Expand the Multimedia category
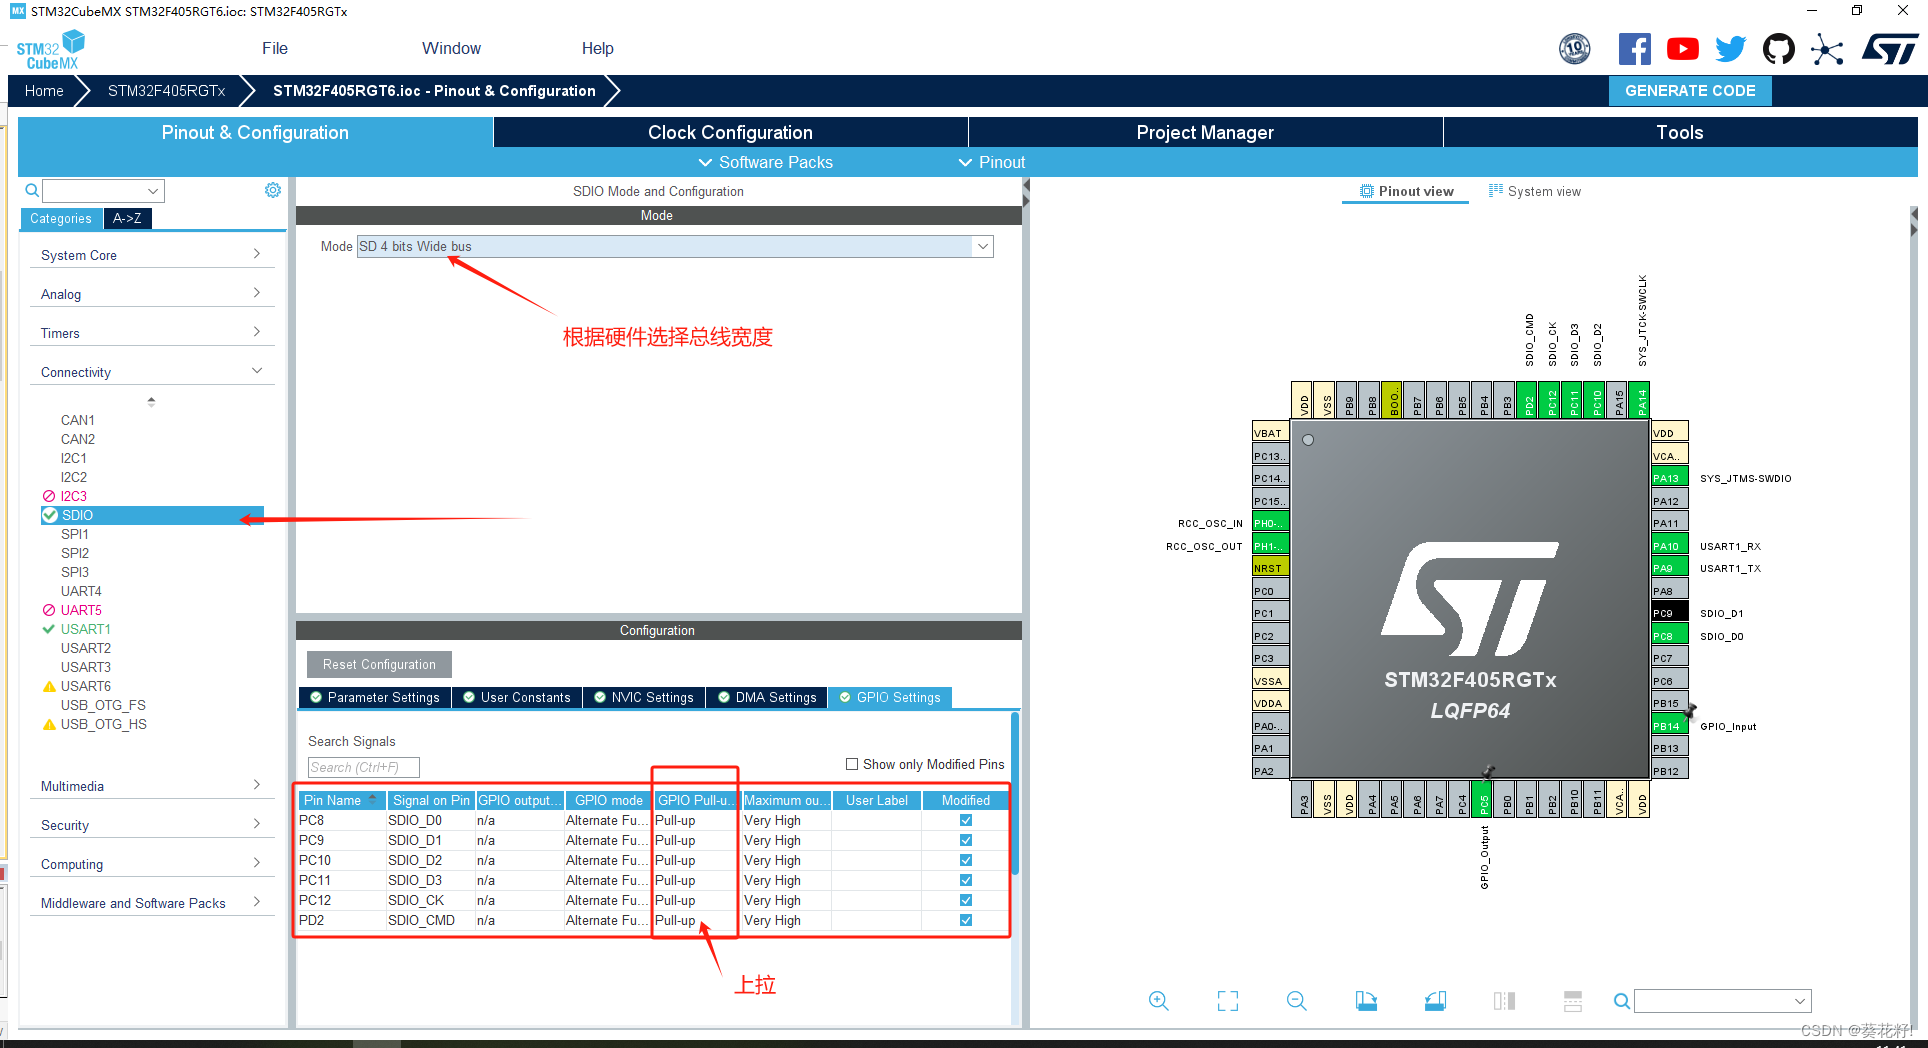The image size is (1928, 1048). (x=257, y=786)
